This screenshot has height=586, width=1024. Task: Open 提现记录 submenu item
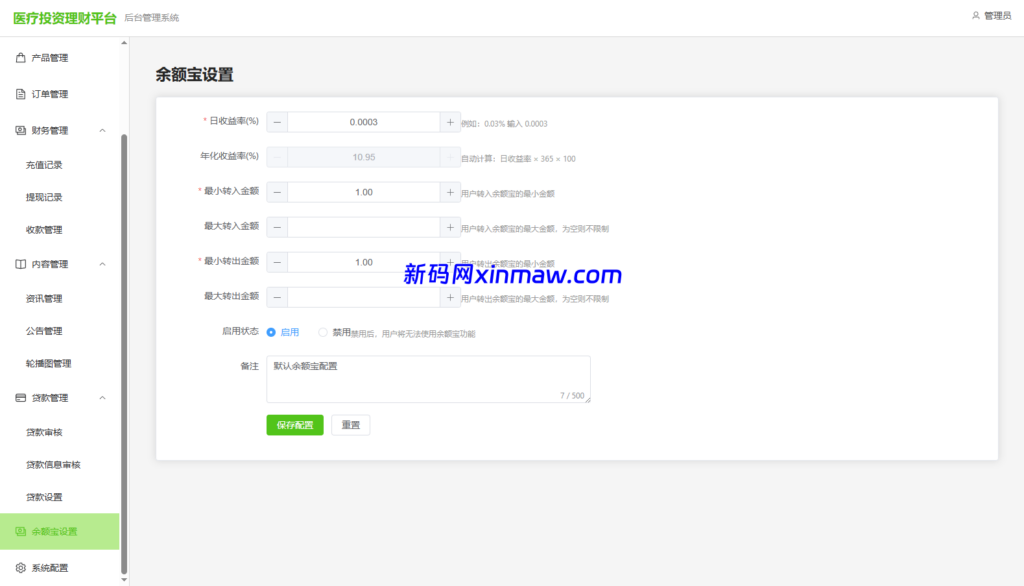click(x=59, y=197)
